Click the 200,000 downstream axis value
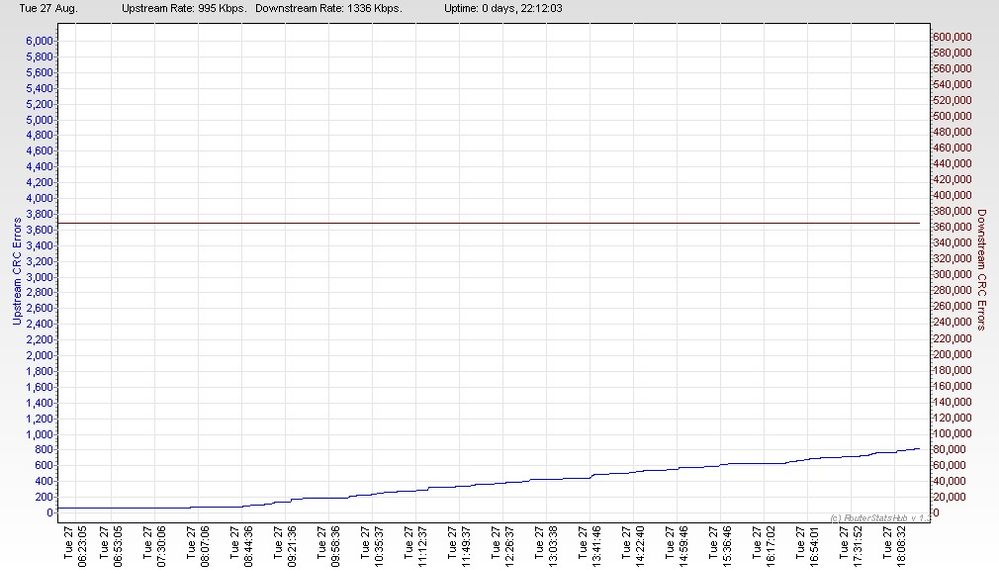The image size is (999, 570). pos(952,354)
